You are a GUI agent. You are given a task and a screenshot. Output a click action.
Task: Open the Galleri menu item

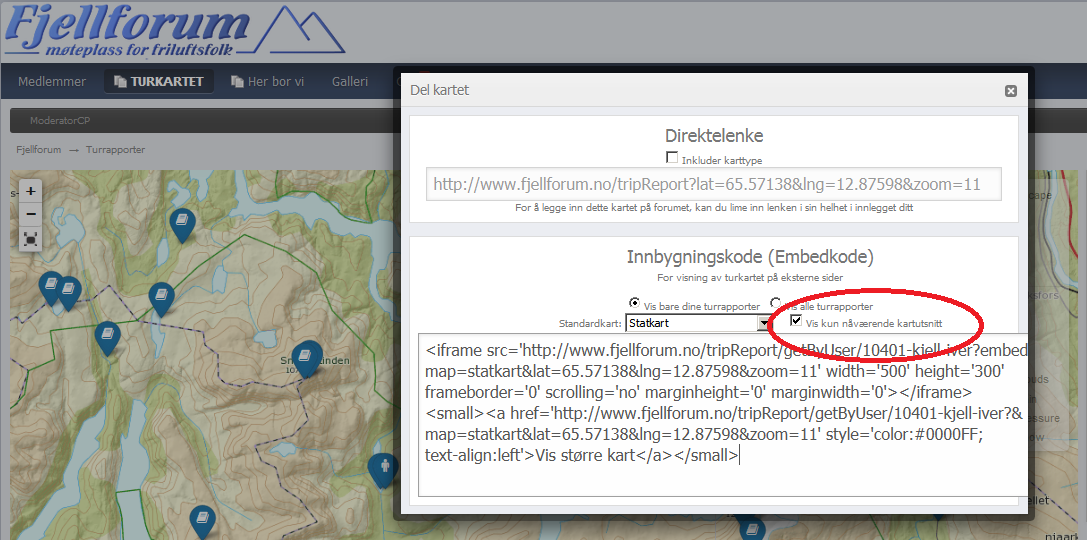pos(350,81)
